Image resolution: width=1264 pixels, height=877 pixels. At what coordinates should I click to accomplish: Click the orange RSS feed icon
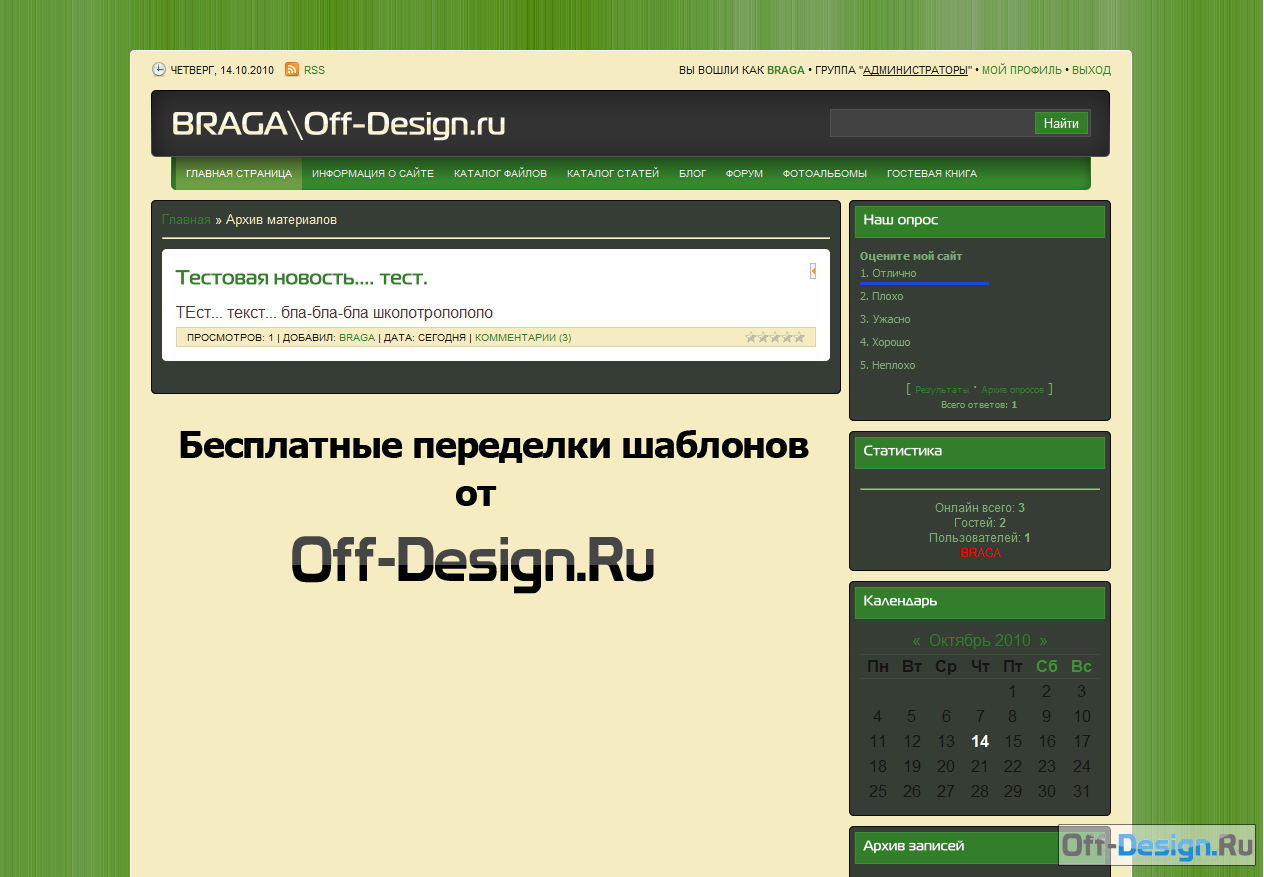tap(292, 70)
